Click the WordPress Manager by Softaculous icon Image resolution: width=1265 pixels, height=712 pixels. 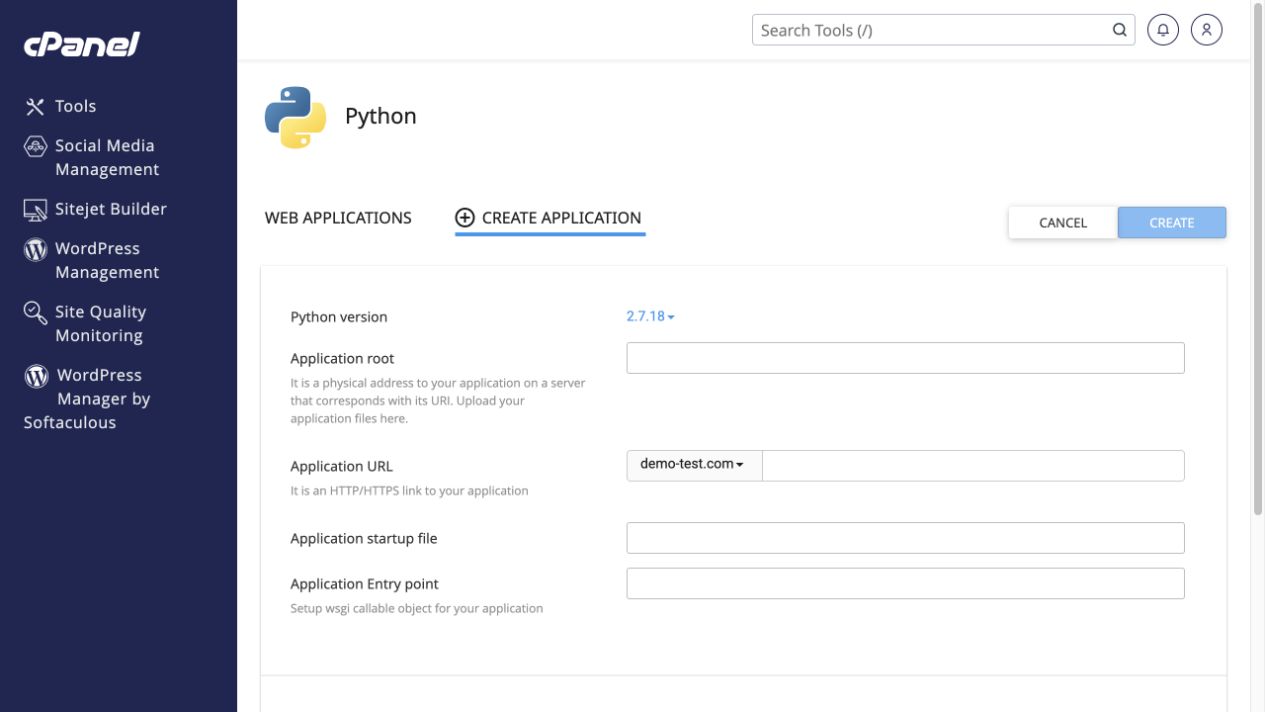(x=36, y=376)
